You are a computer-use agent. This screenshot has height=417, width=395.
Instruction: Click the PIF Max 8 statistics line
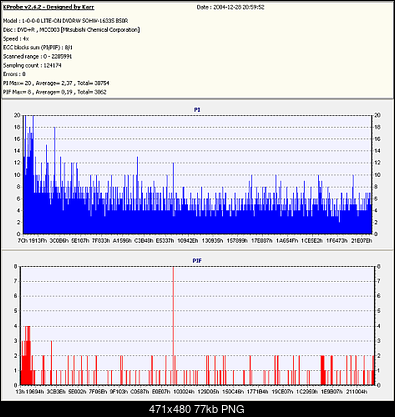pos(55,92)
